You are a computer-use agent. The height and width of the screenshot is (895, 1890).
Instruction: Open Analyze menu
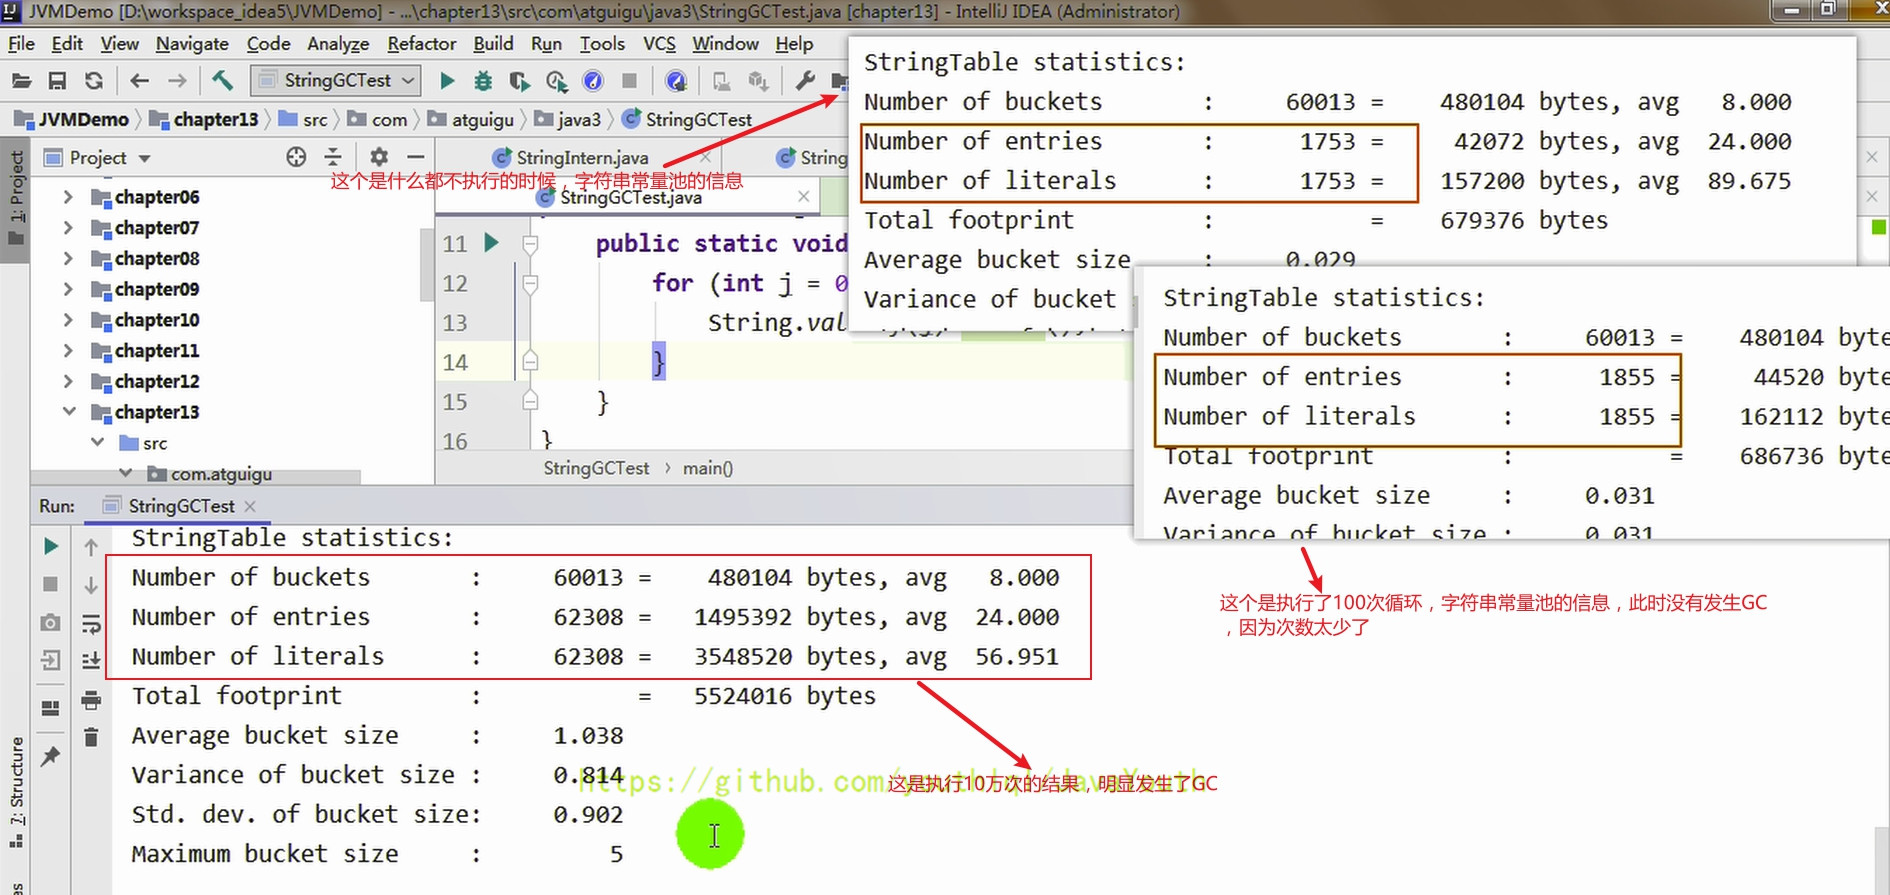click(x=338, y=44)
